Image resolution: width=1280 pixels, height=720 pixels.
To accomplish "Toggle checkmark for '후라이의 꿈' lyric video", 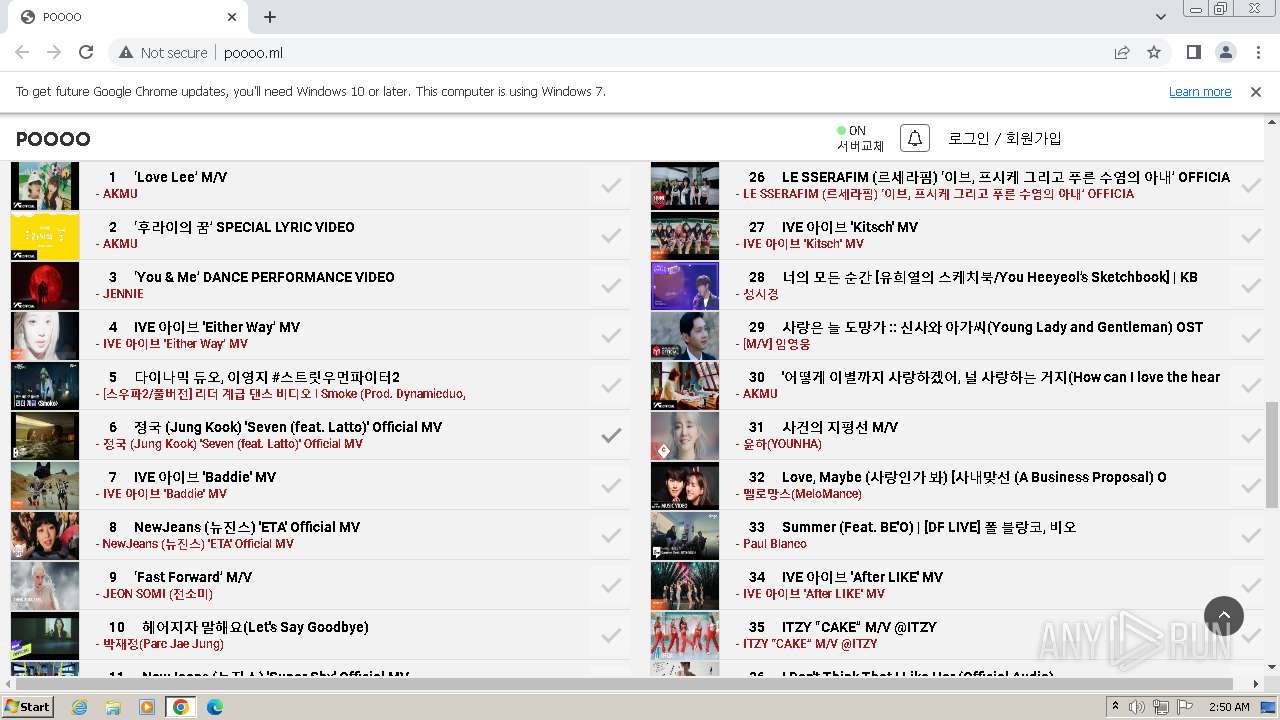I will (x=611, y=235).
